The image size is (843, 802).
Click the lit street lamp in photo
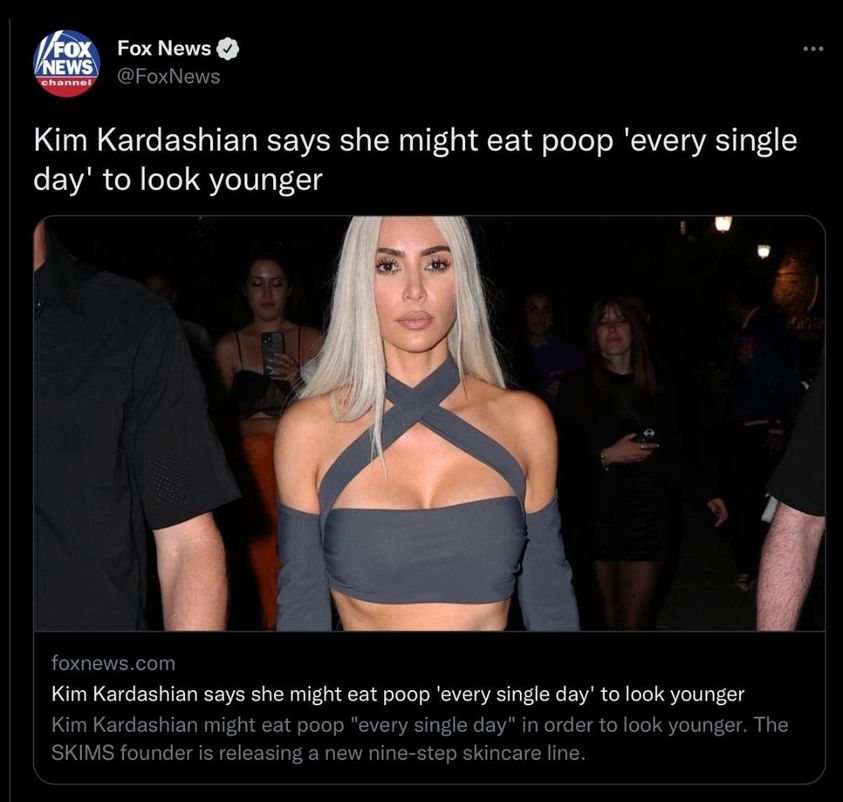point(723,223)
